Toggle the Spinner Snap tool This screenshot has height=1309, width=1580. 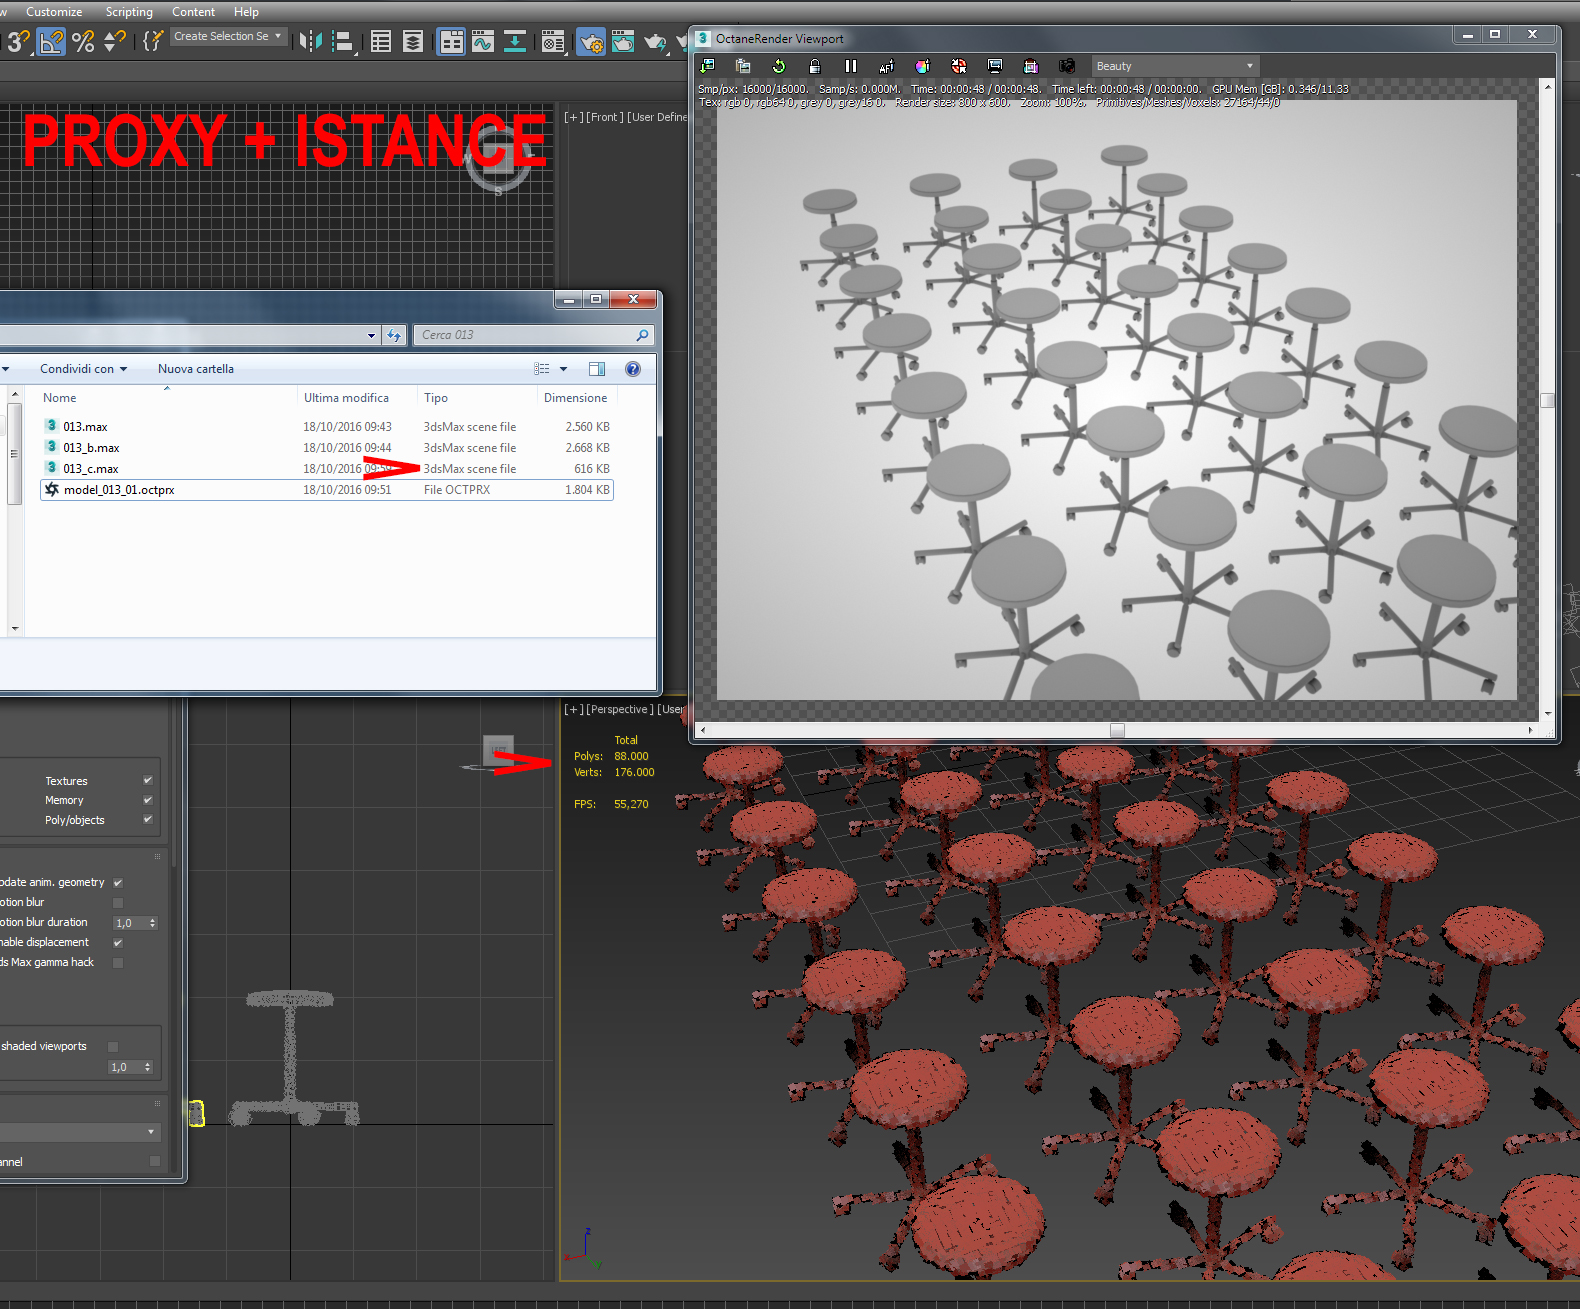click(x=115, y=41)
